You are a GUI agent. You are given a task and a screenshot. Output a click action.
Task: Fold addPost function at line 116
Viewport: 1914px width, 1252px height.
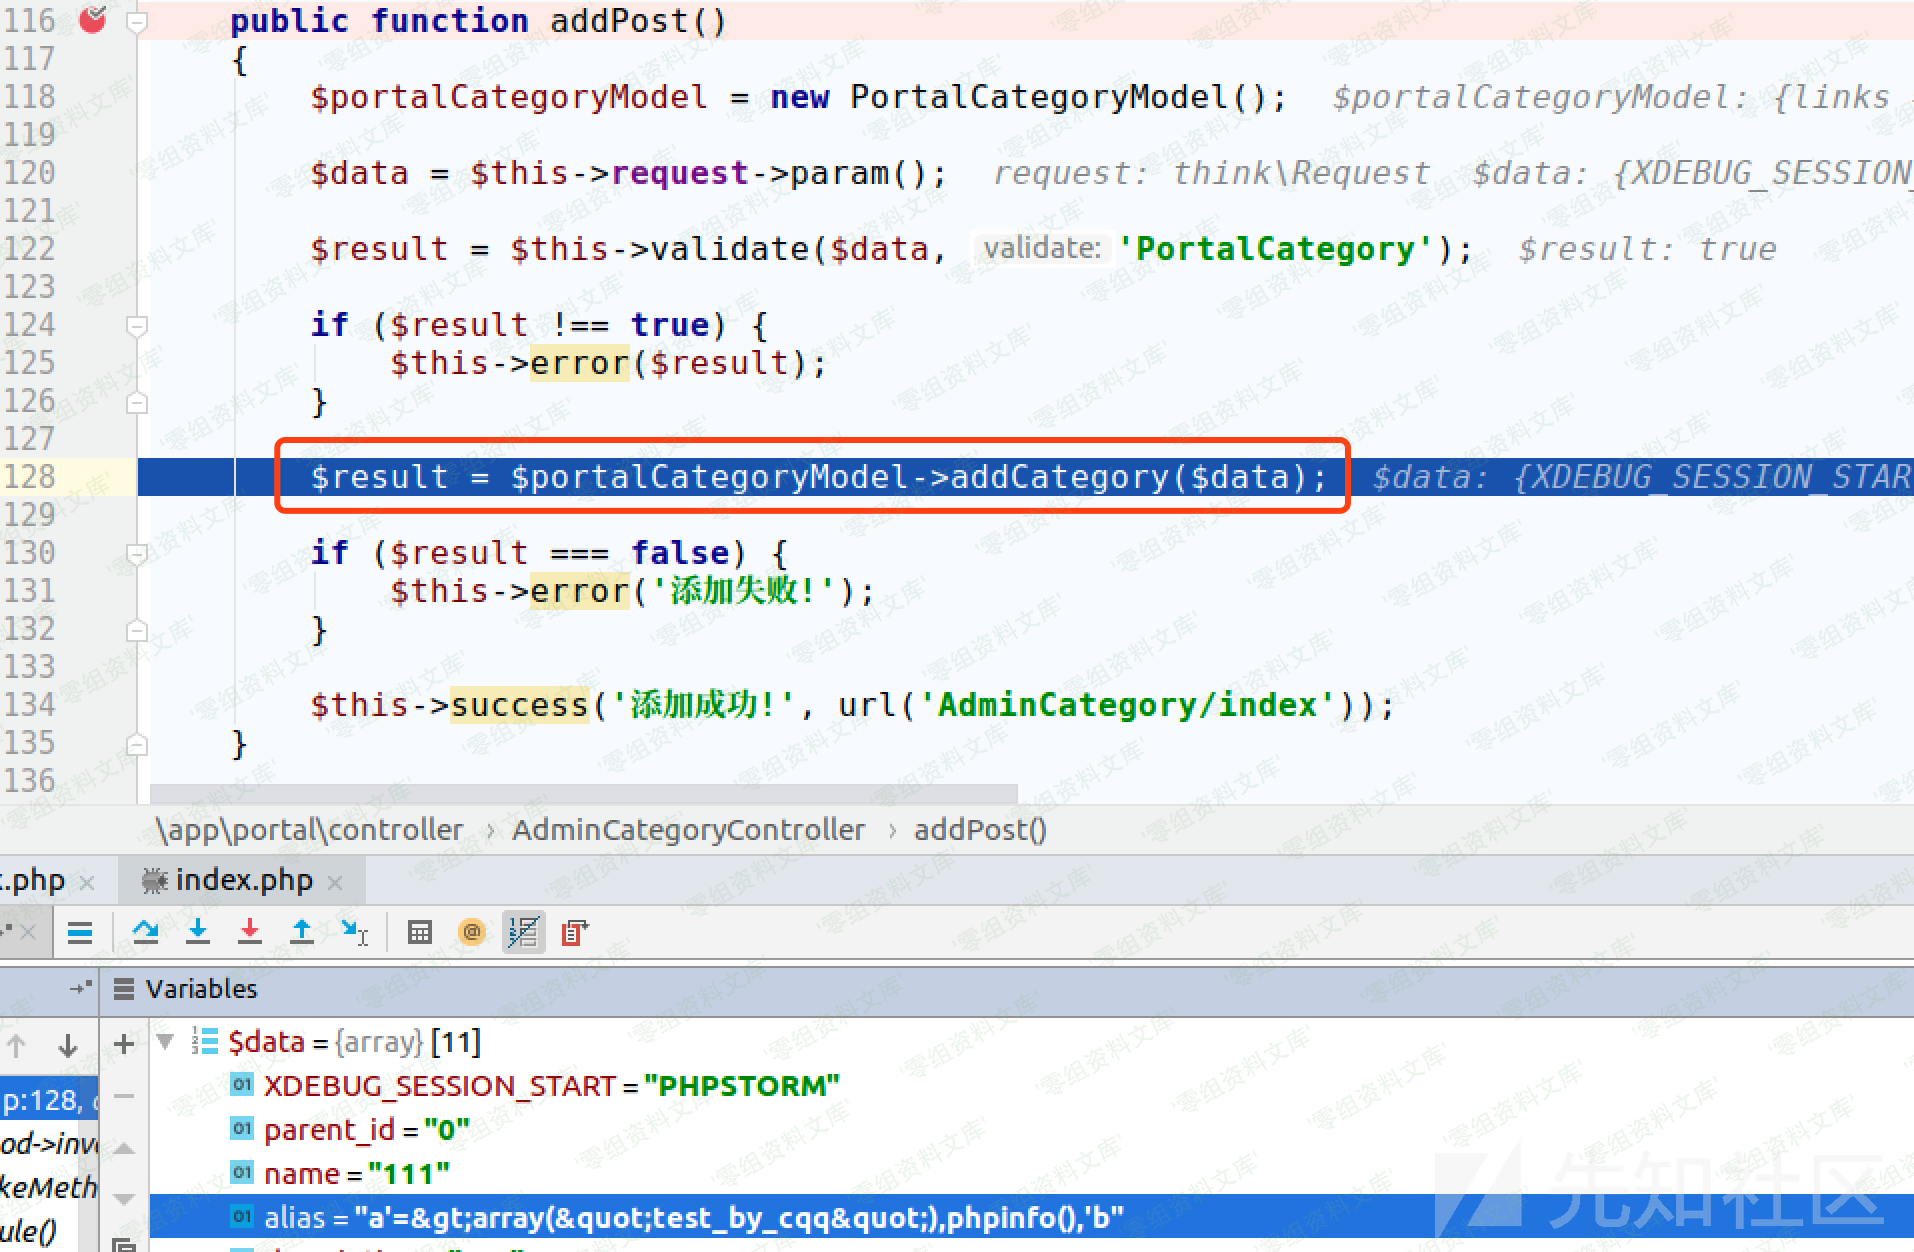click(x=137, y=21)
